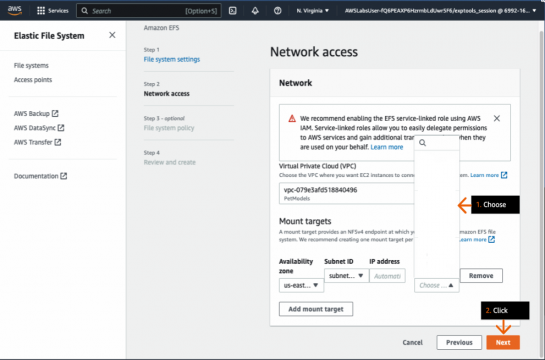Open the Subnet ID dropdown
545x360 pixels.
coord(346,276)
